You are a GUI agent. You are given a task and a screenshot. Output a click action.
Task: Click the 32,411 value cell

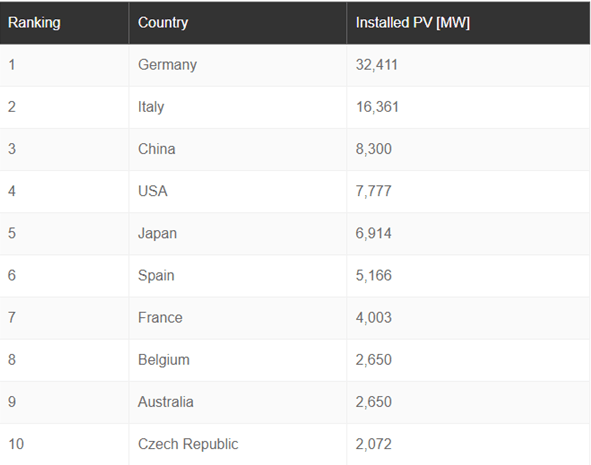pos(468,65)
